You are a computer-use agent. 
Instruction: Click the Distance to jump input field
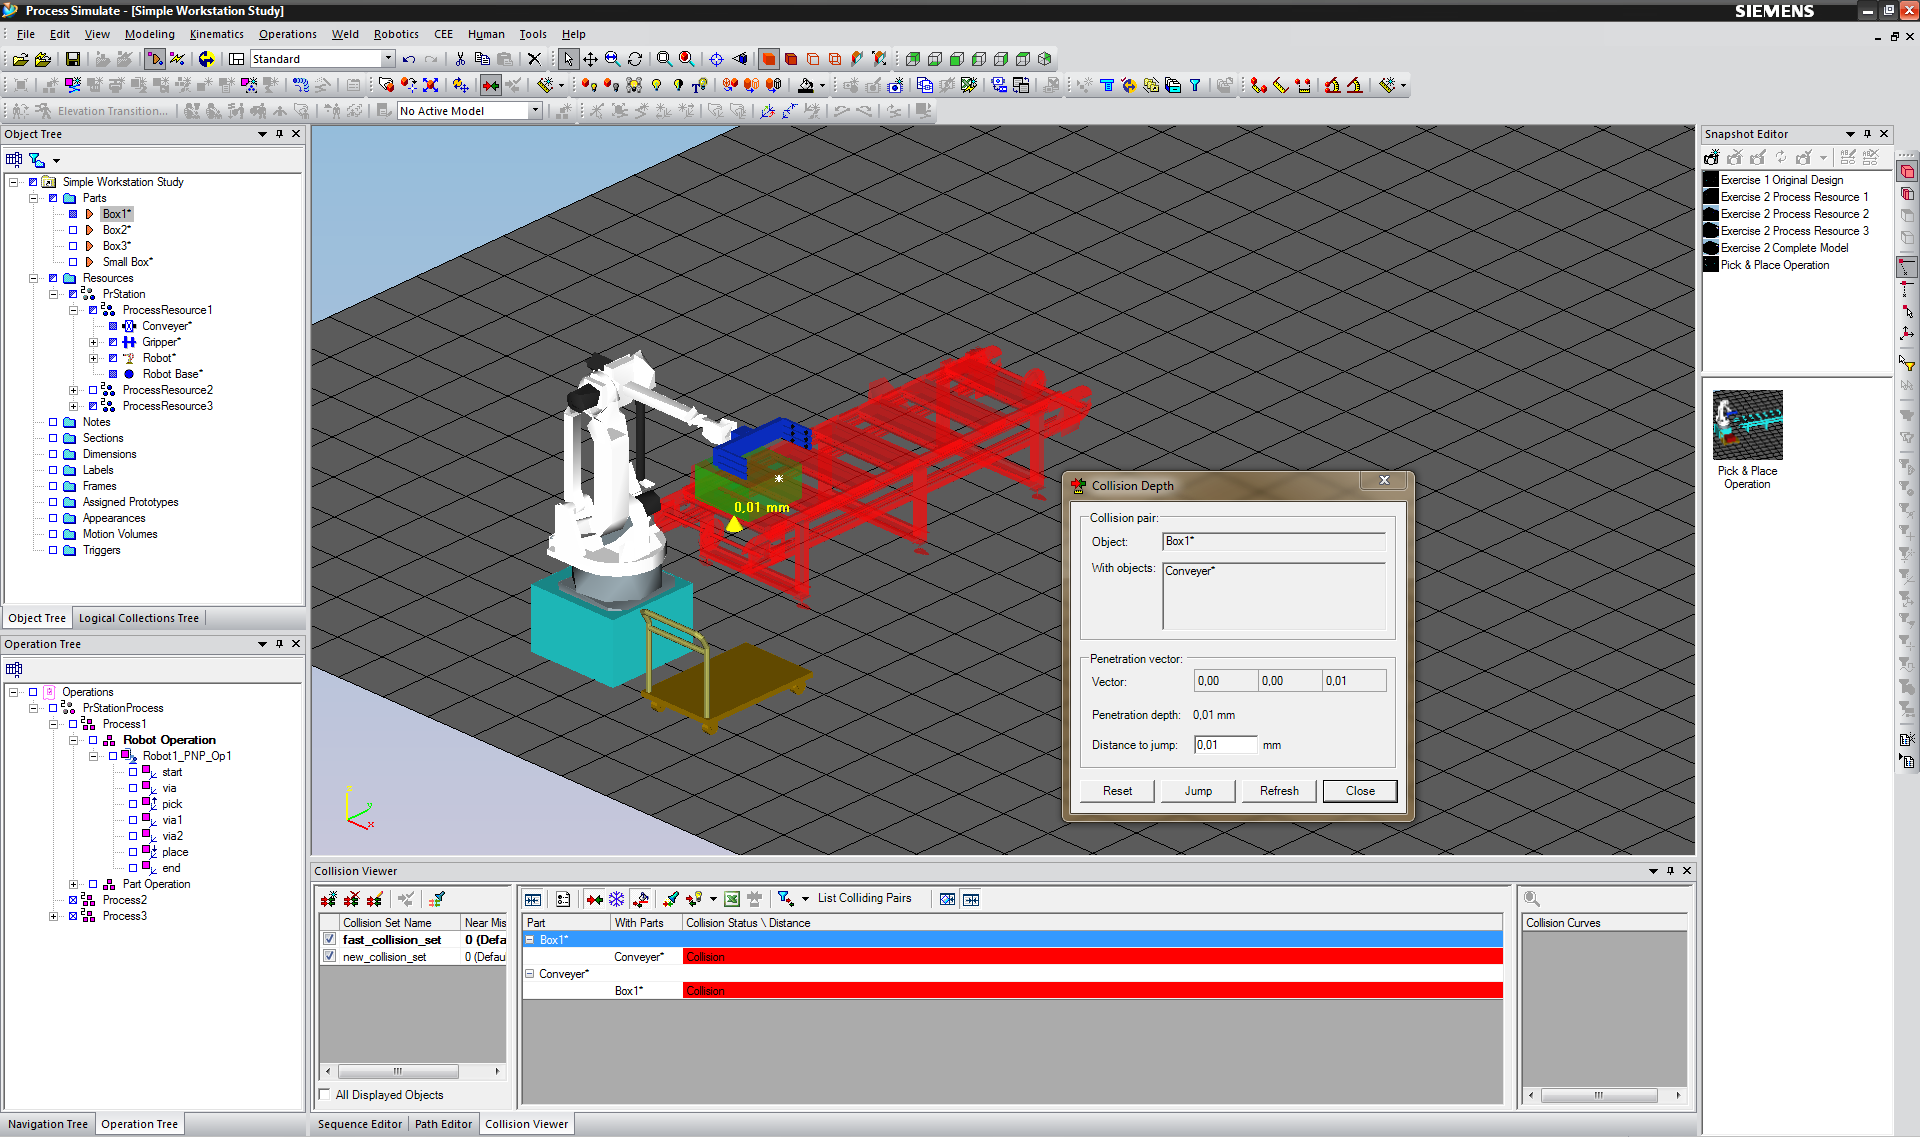(x=1225, y=745)
